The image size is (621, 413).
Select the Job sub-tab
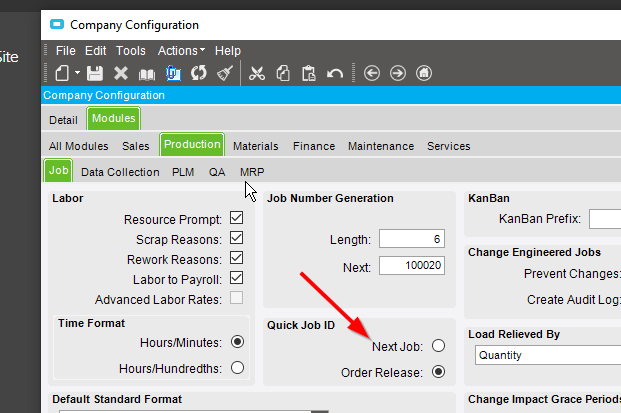[x=58, y=171]
